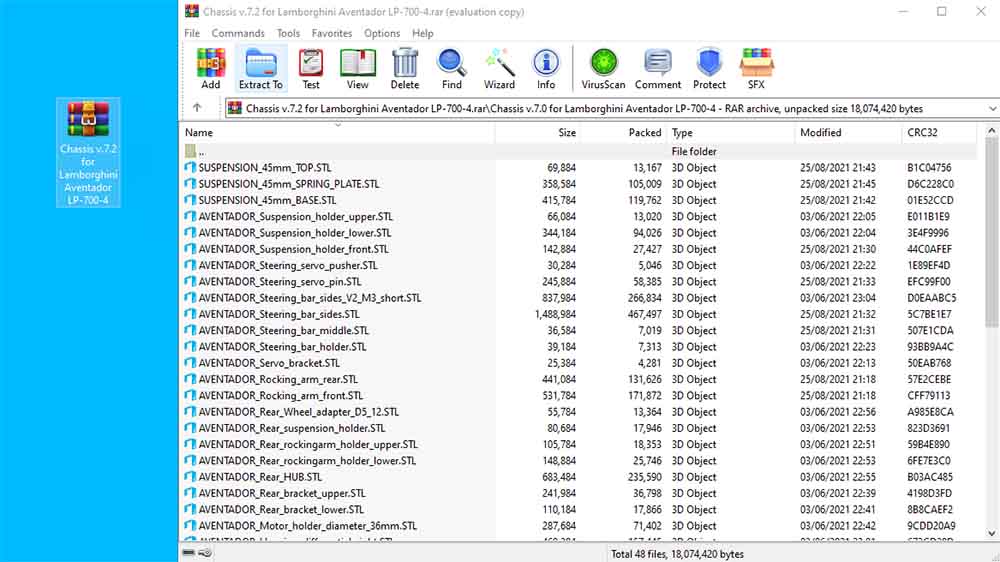The width and height of the screenshot is (1000, 562).
Task: Open the Tools menu
Action: 288,33
